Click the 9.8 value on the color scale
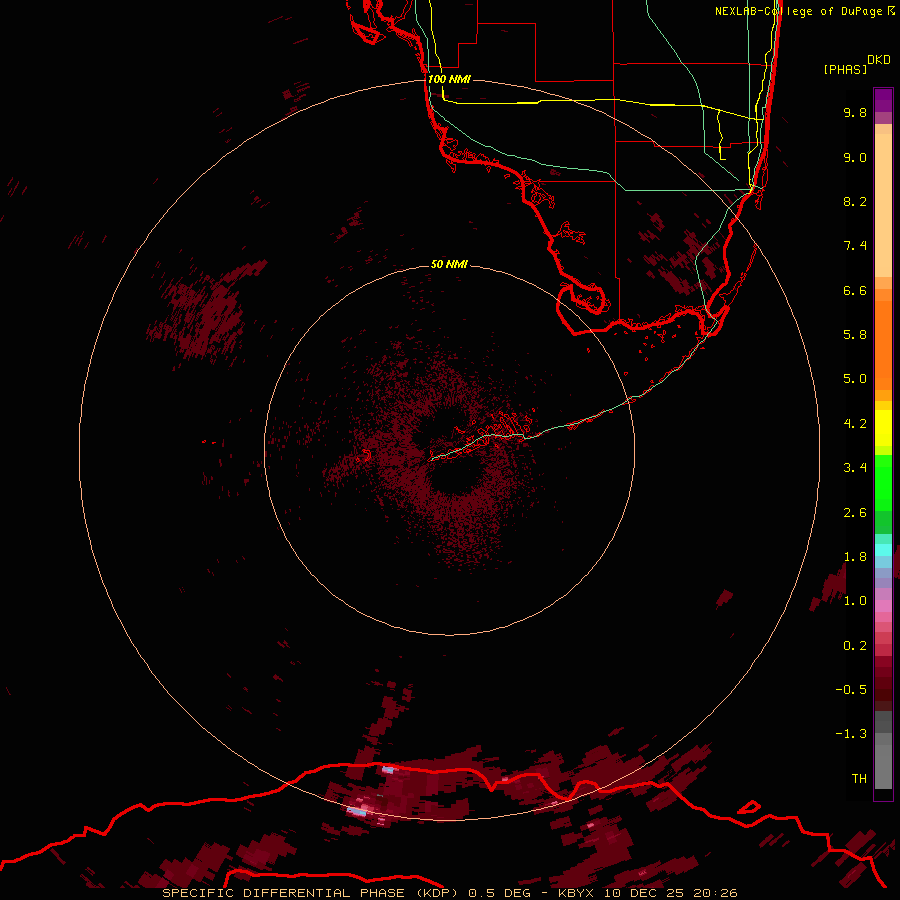This screenshot has height=900, width=900. coord(855,112)
